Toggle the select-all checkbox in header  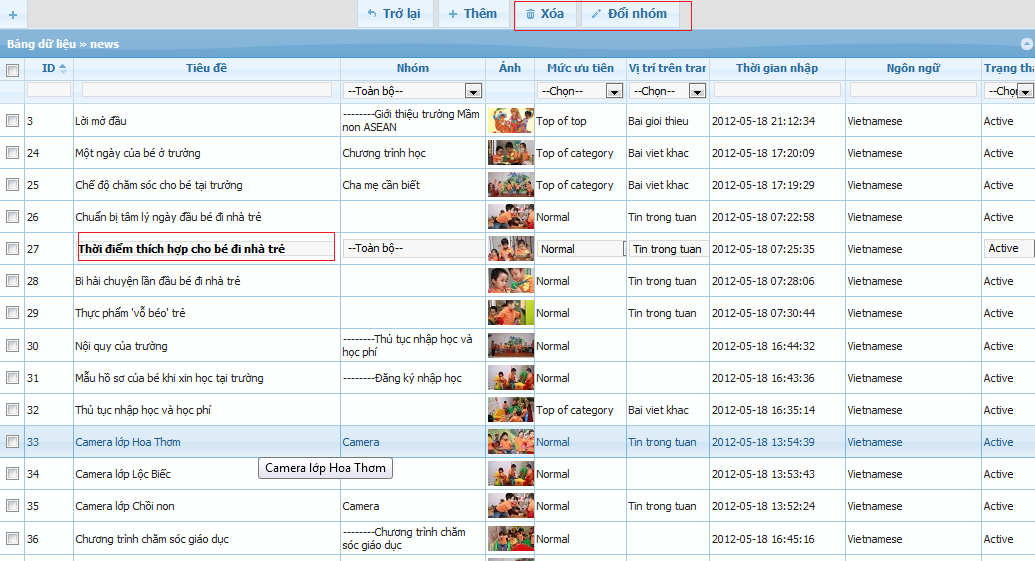pyautogui.click(x=13, y=70)
